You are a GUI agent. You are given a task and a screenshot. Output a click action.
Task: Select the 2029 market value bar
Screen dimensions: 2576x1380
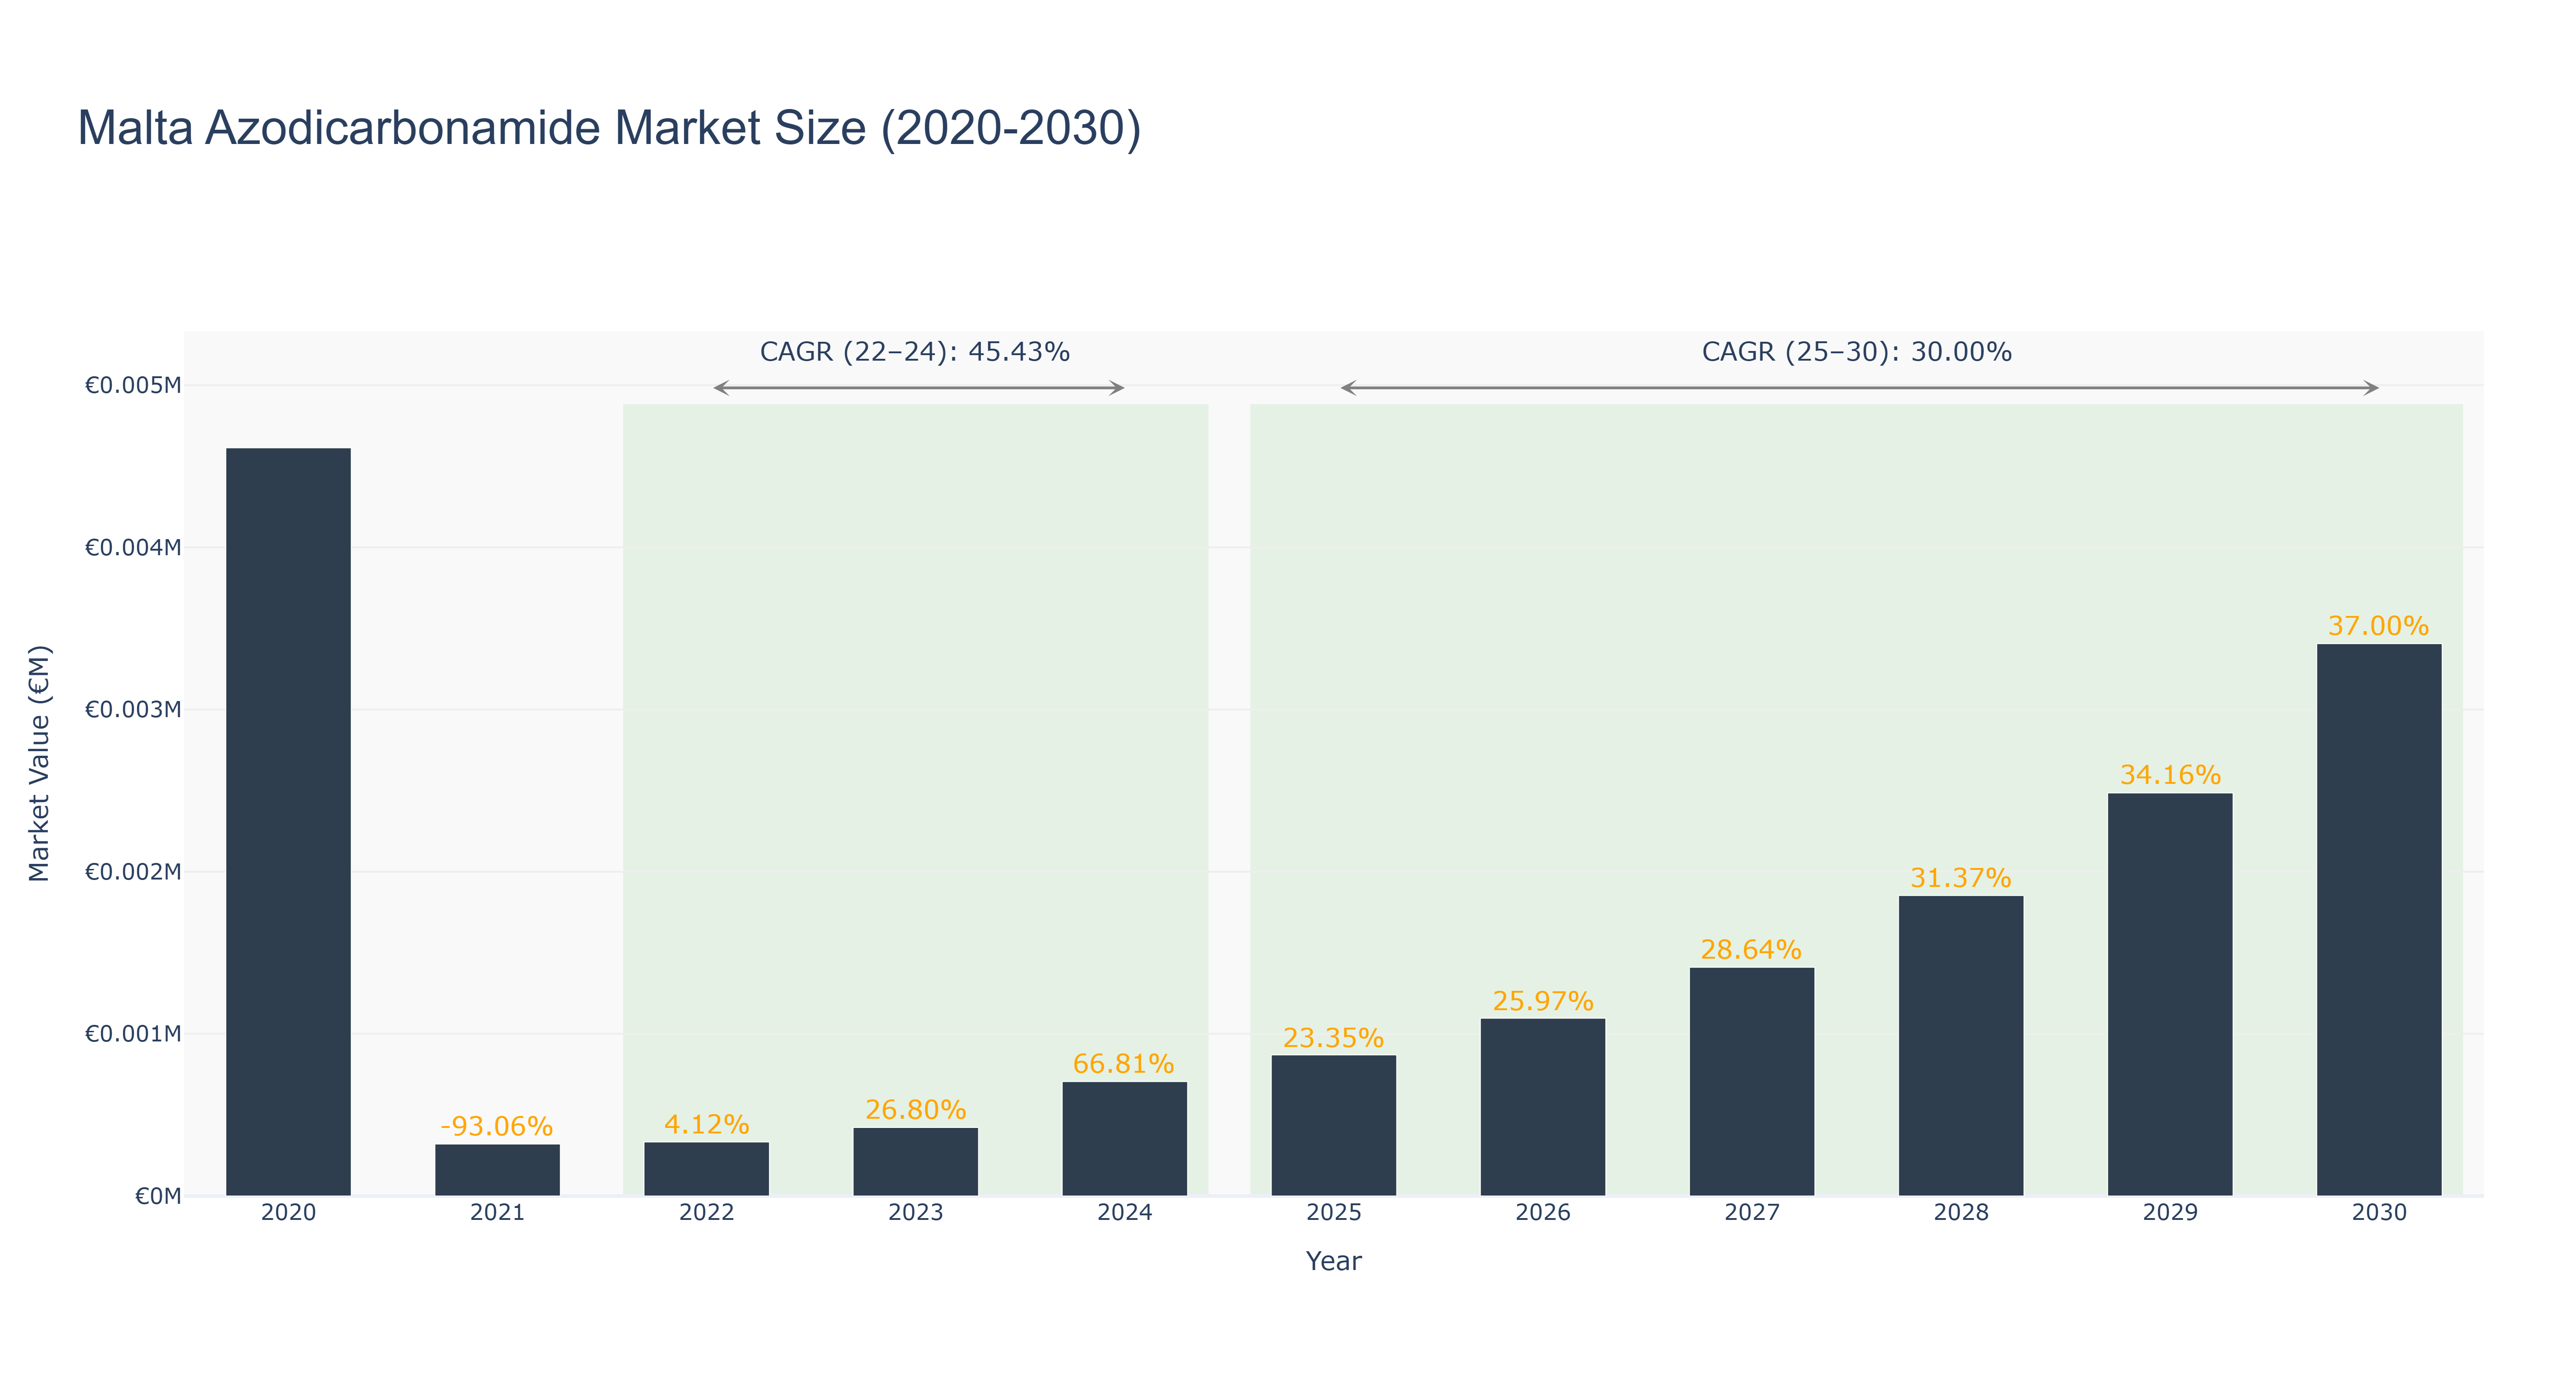(2169, 995)
